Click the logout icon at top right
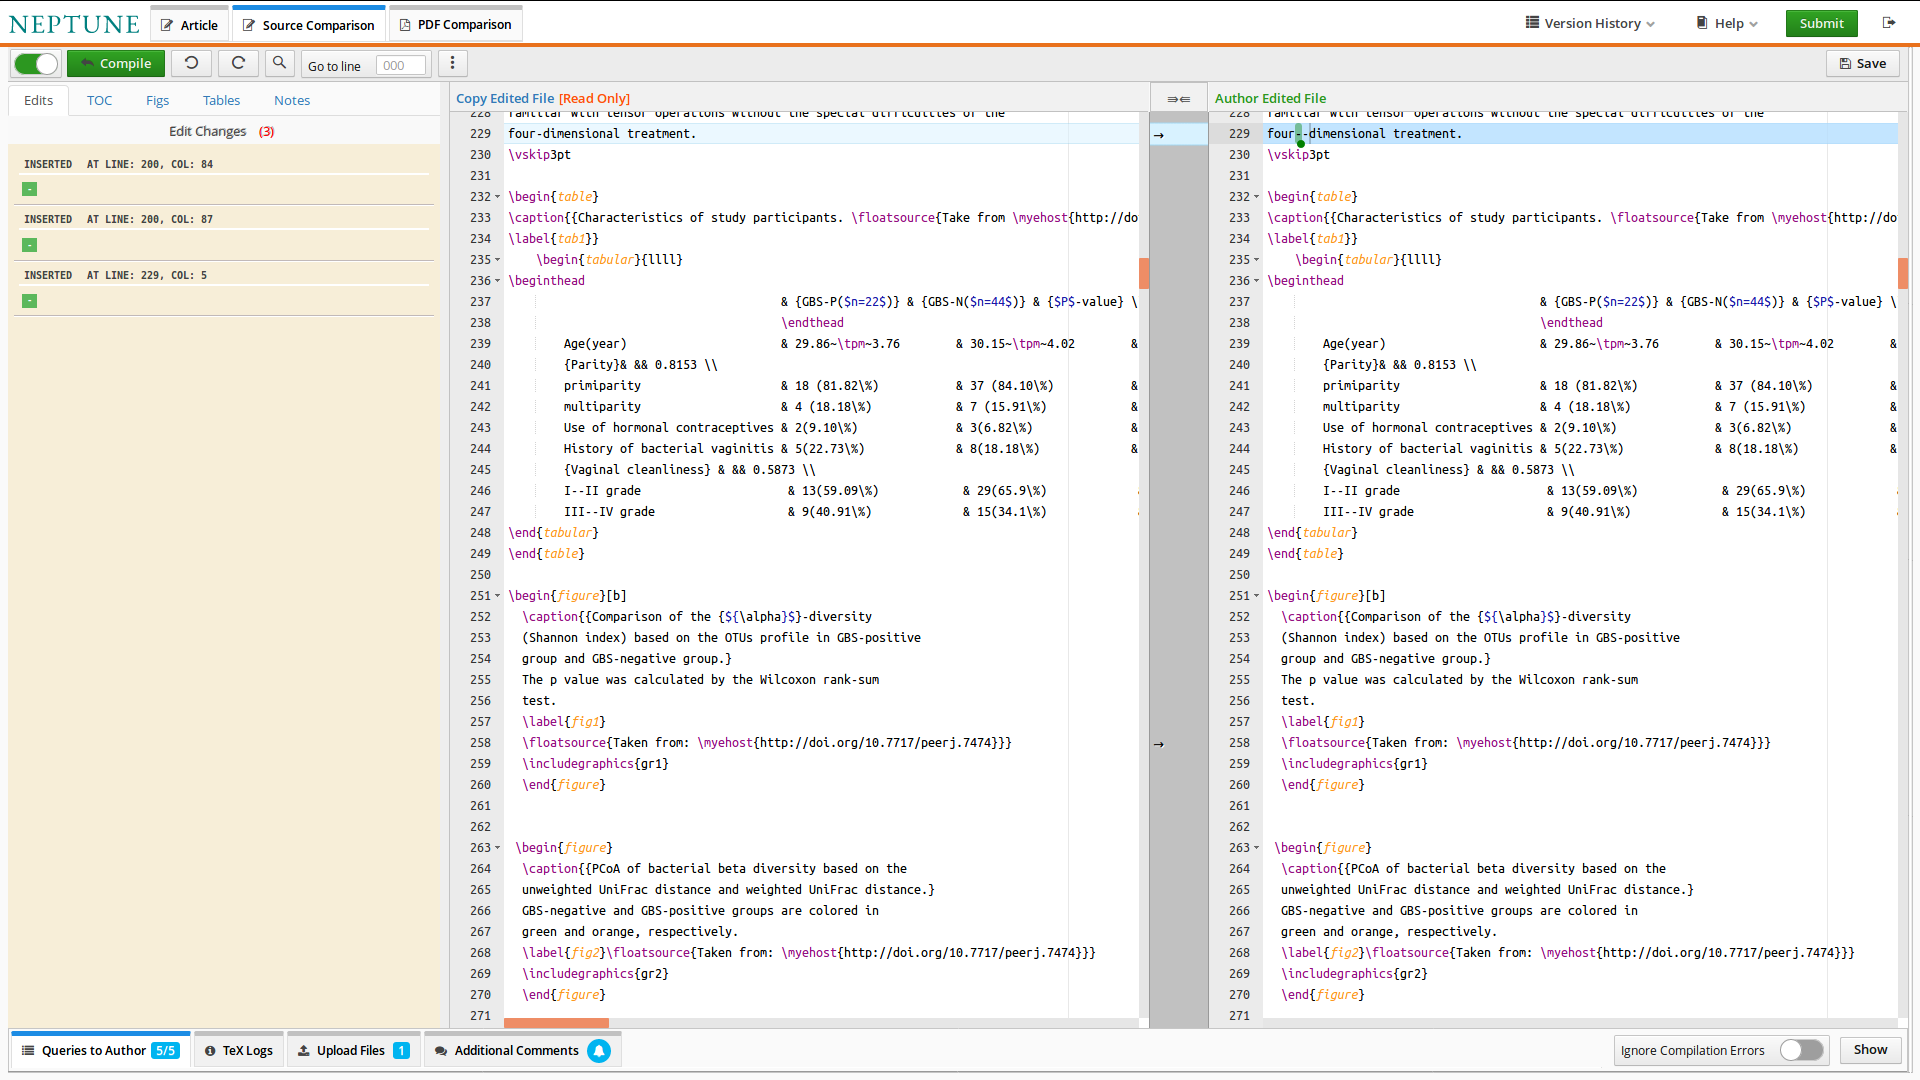 (x=1888, y=23)
